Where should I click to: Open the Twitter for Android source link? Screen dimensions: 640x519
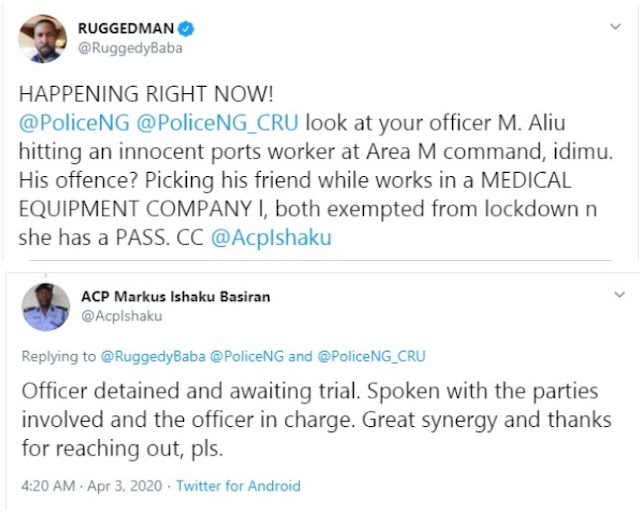pos(238,486)
